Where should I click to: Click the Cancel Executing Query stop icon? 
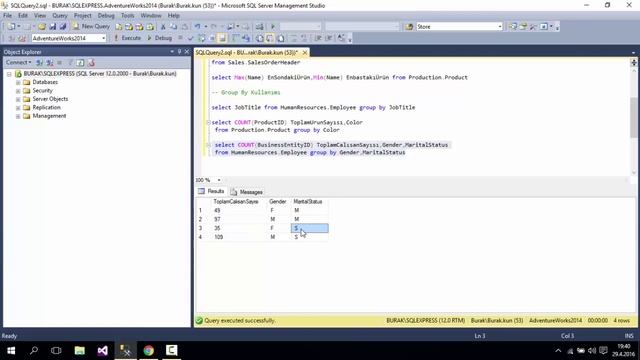(x=180, y=38)
